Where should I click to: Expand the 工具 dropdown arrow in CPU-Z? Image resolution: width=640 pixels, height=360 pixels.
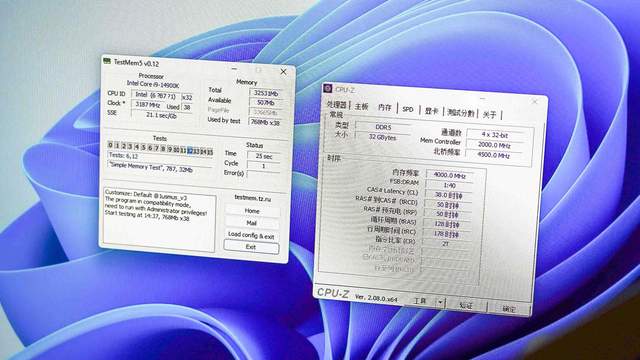coord(440,302)
